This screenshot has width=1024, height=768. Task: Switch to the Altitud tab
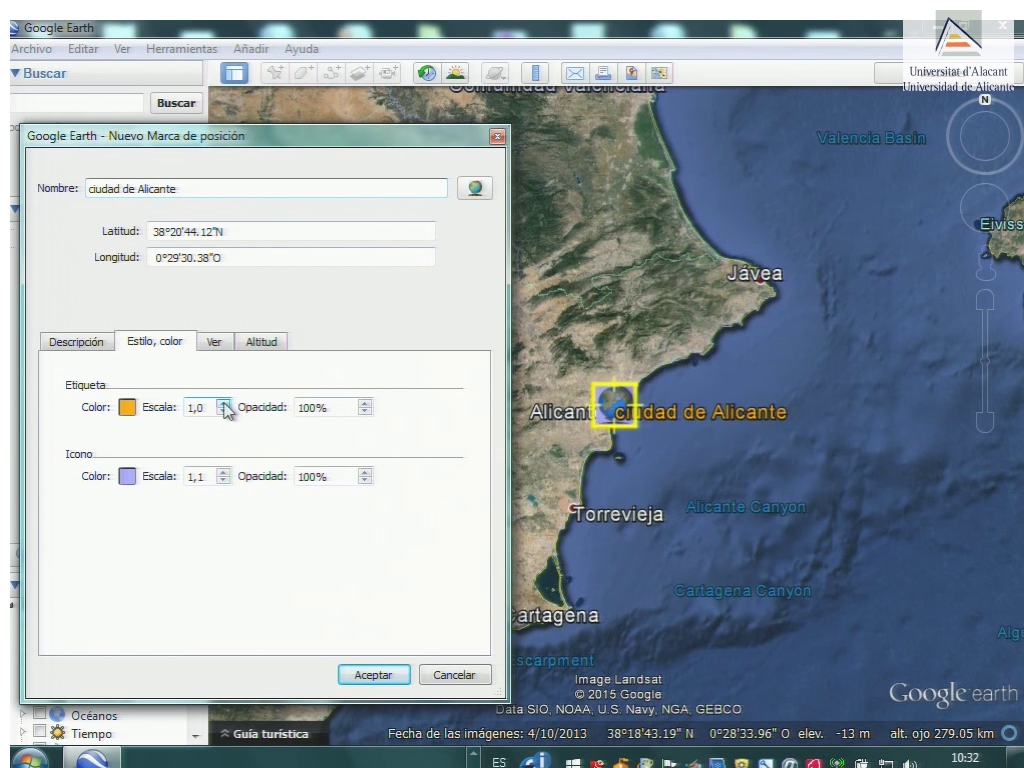[x=261, y=342]
